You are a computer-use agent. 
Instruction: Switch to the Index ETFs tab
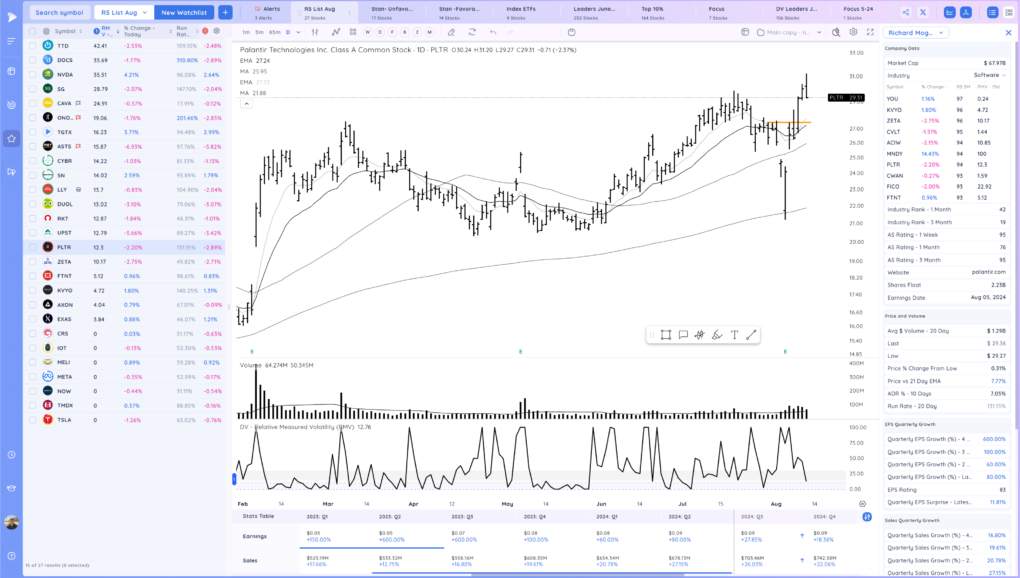coord(522,12)
